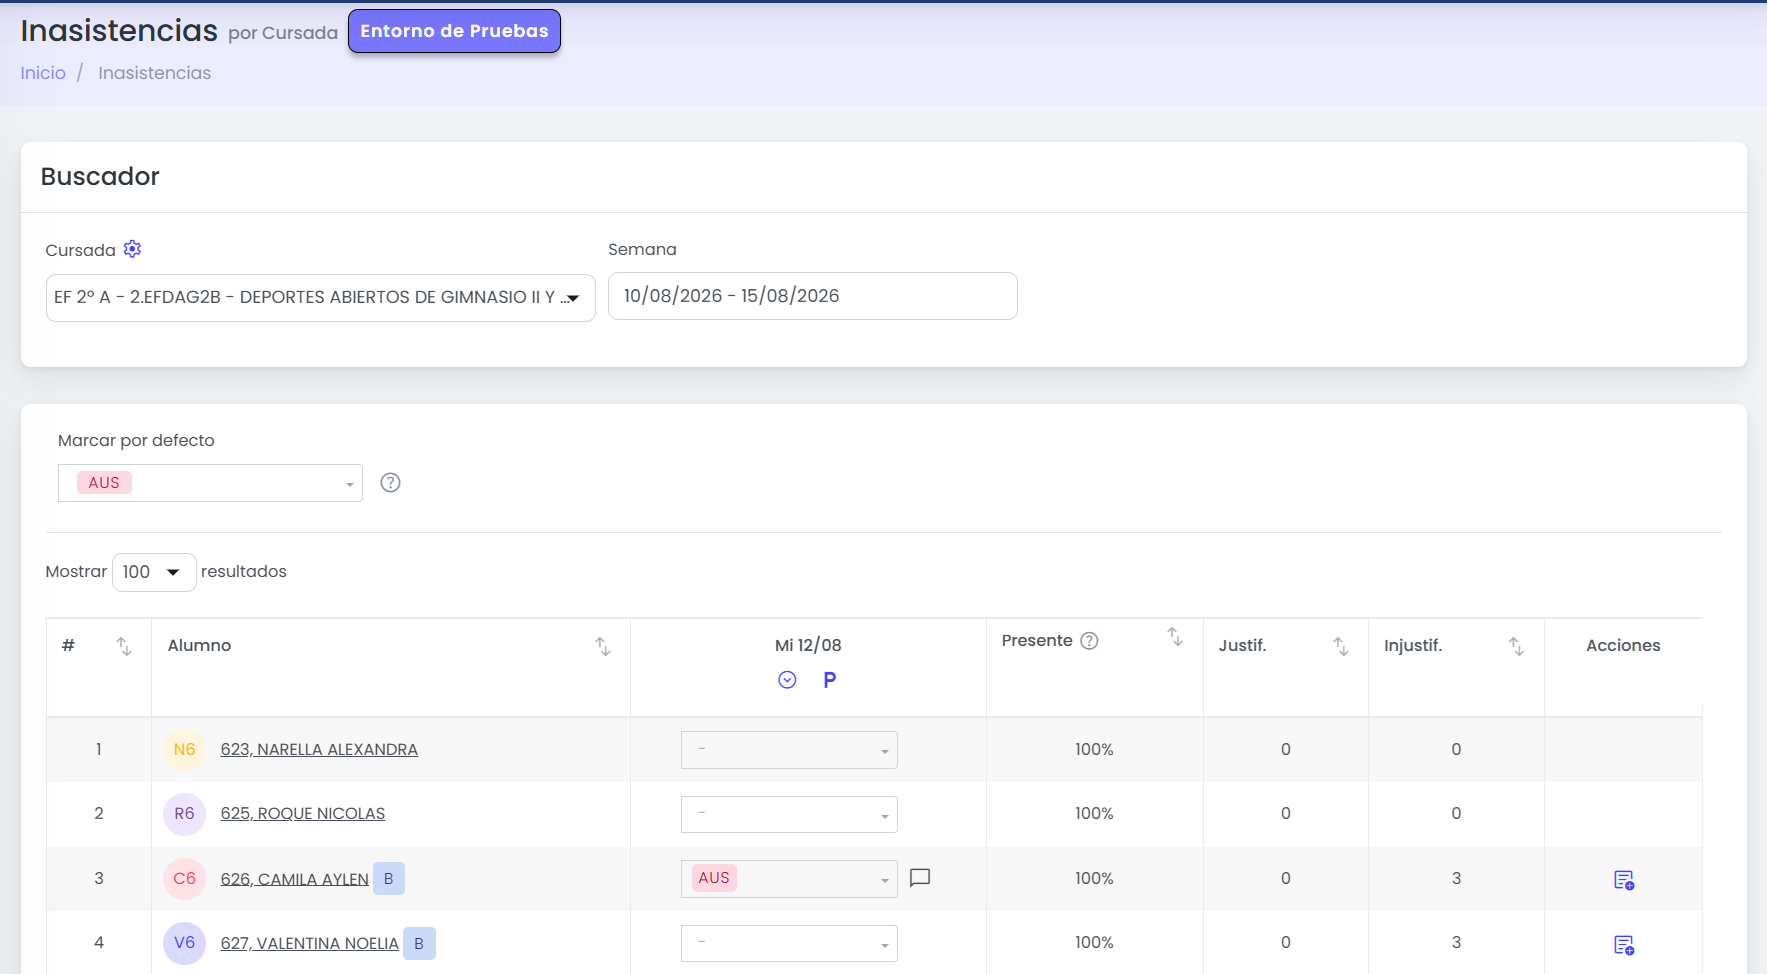
Task: Open the Mostrar 100 results dropdown
Action: pyautogui.click(x=154, y=572)
